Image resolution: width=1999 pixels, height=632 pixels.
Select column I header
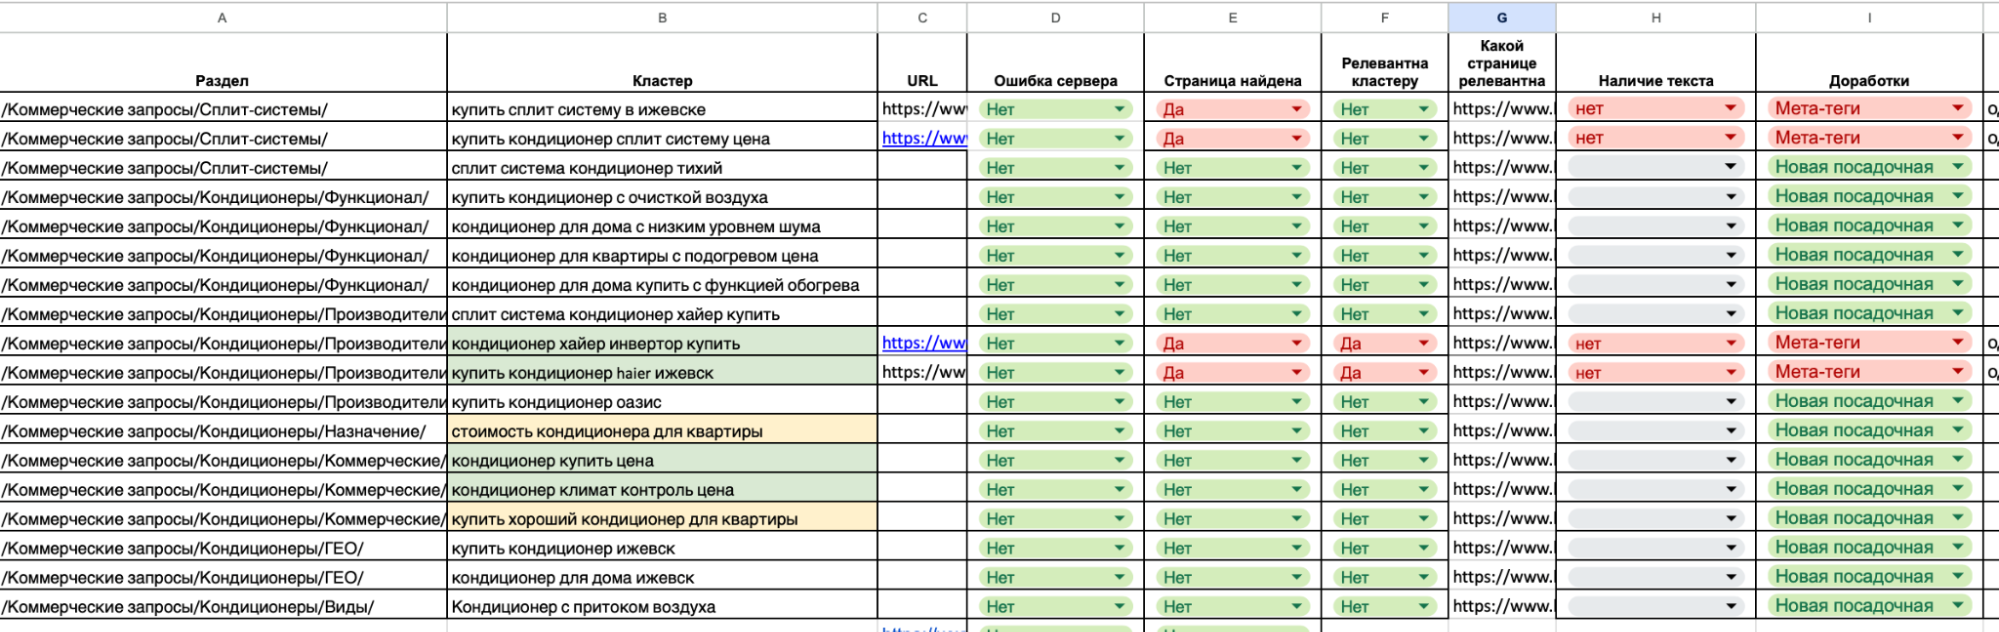1868,17
